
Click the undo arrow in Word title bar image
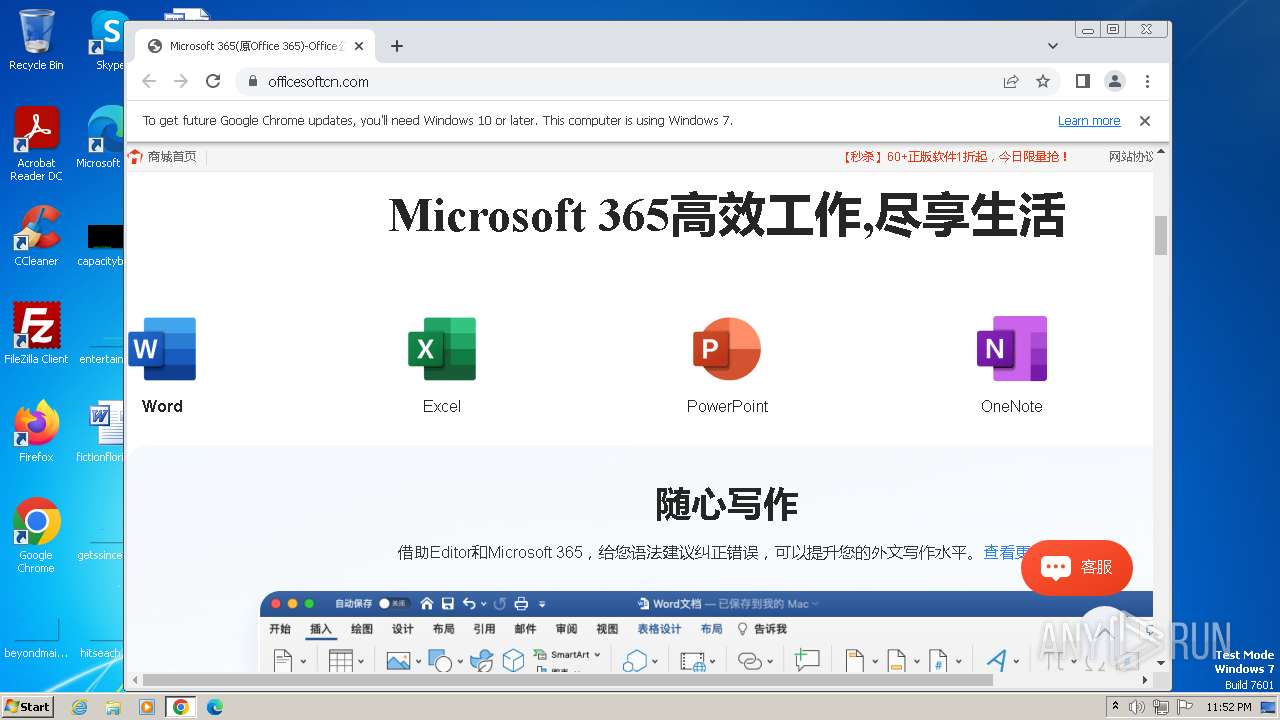click(469, 603)
